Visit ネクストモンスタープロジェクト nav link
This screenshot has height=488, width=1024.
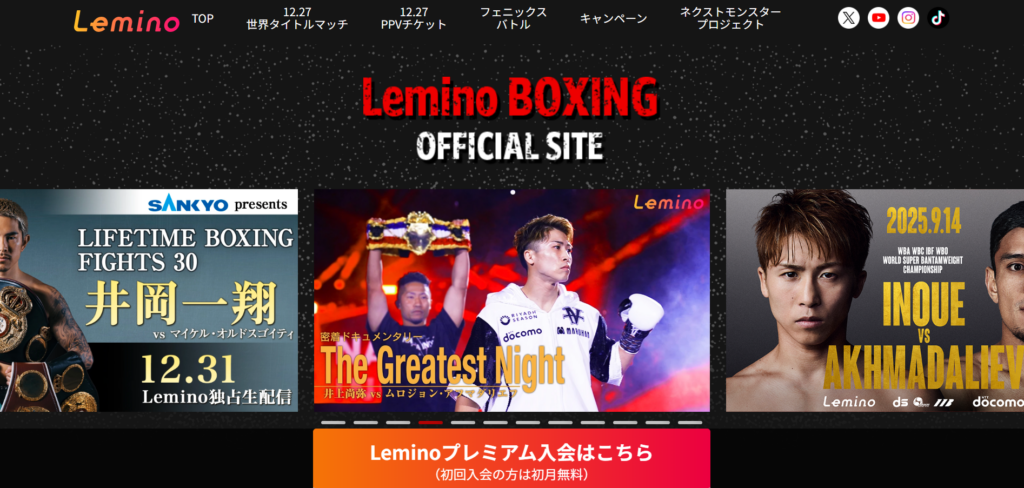(730, 18)
